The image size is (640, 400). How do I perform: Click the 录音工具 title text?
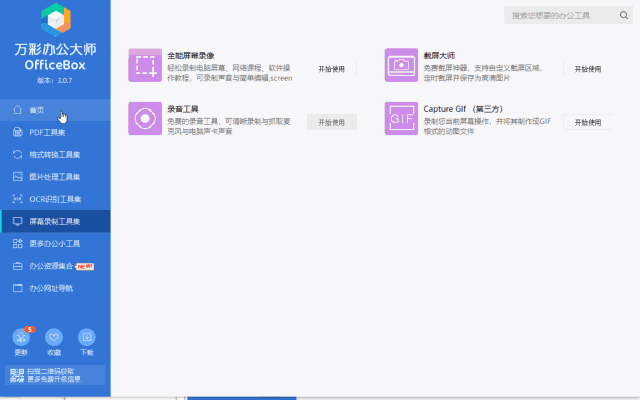[x=183, y=109]
